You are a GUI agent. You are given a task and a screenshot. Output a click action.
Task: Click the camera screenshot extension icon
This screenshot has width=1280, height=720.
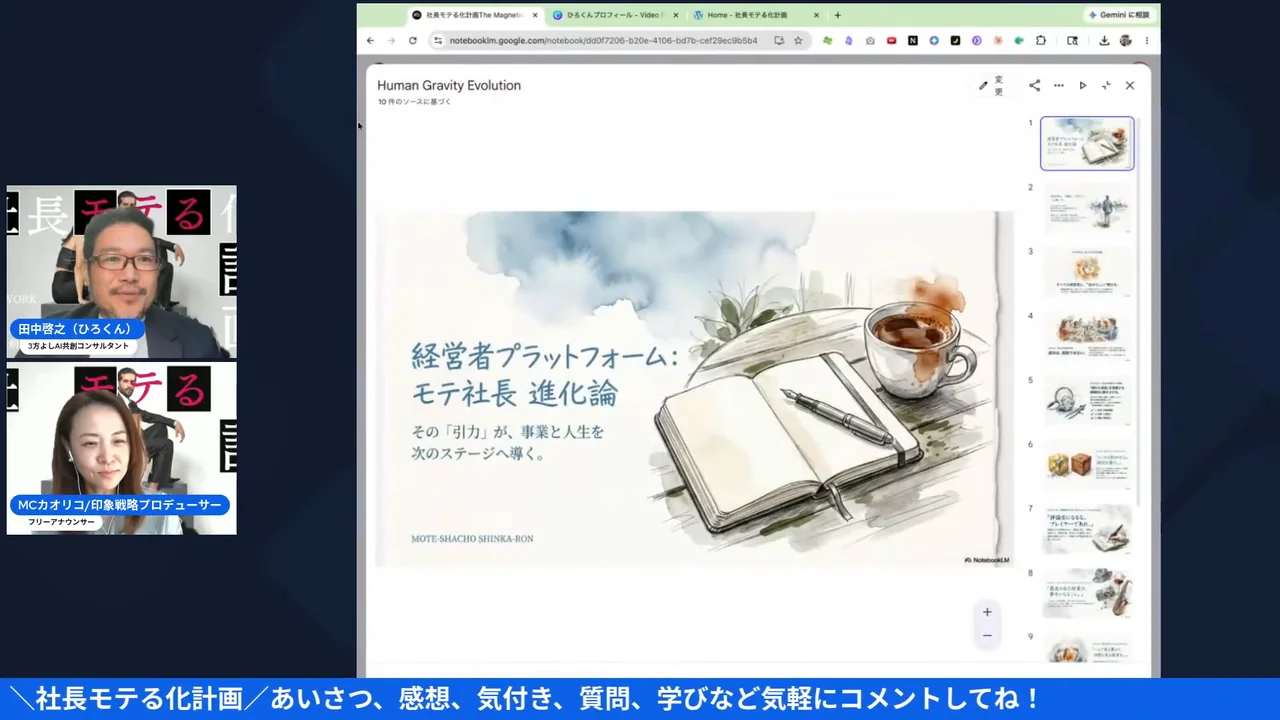point(870,41)
